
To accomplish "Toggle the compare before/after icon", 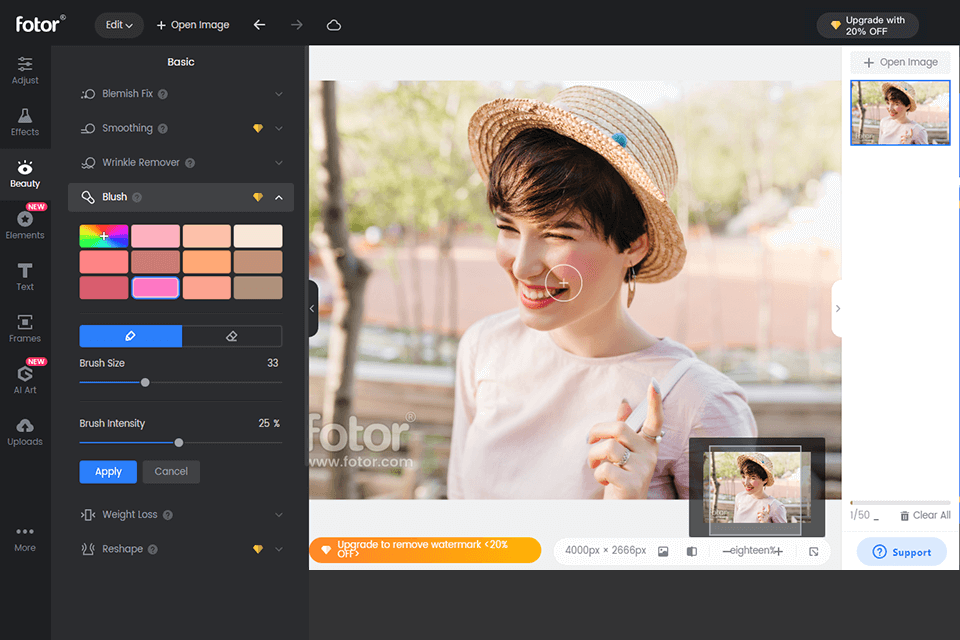I will (692, 551).
